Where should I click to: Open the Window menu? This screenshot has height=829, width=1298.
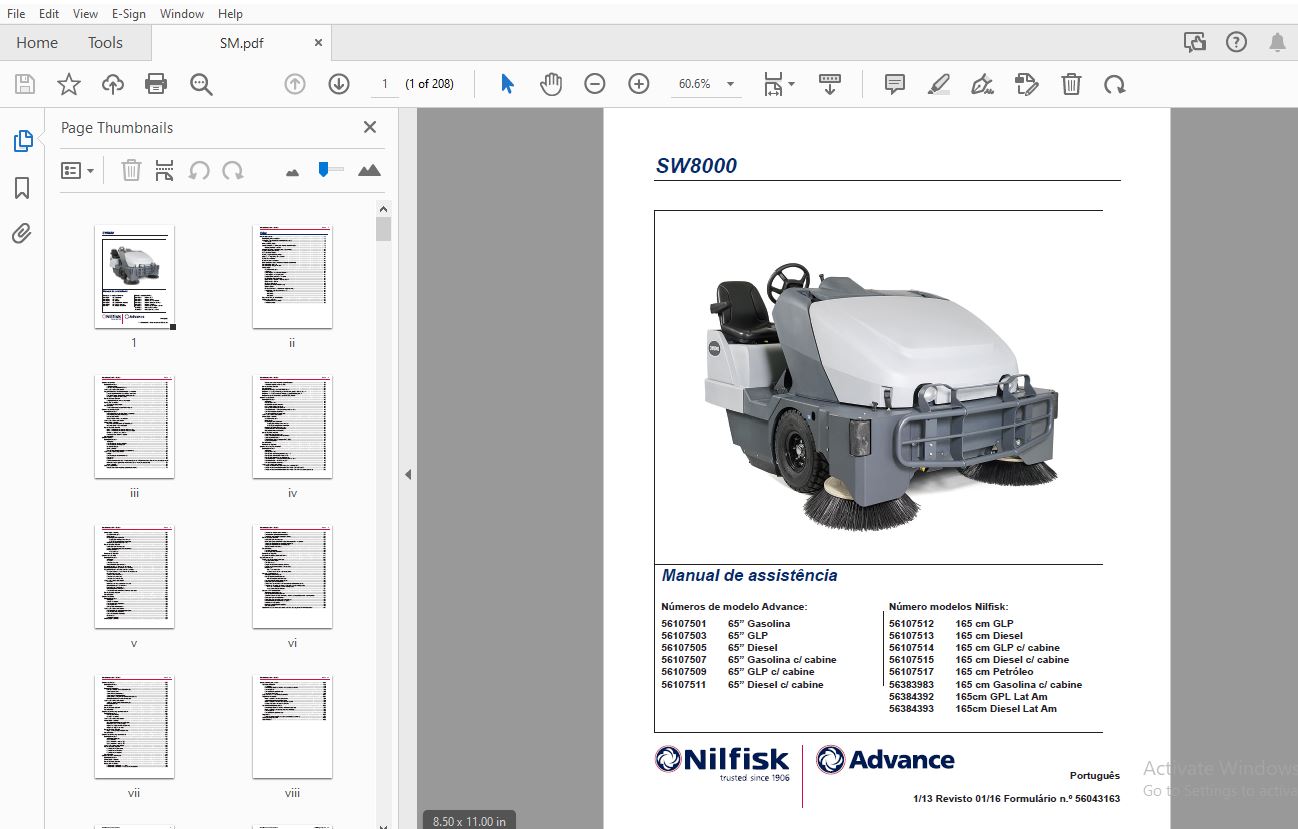tap(182, 14)
